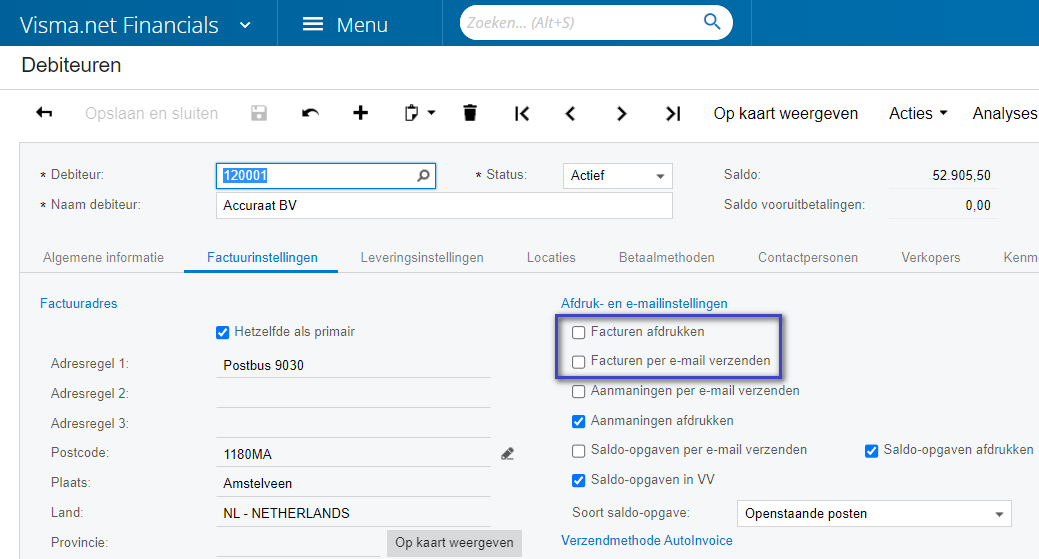Open the clipboard dropdown arrow

(x=431, y=113)
